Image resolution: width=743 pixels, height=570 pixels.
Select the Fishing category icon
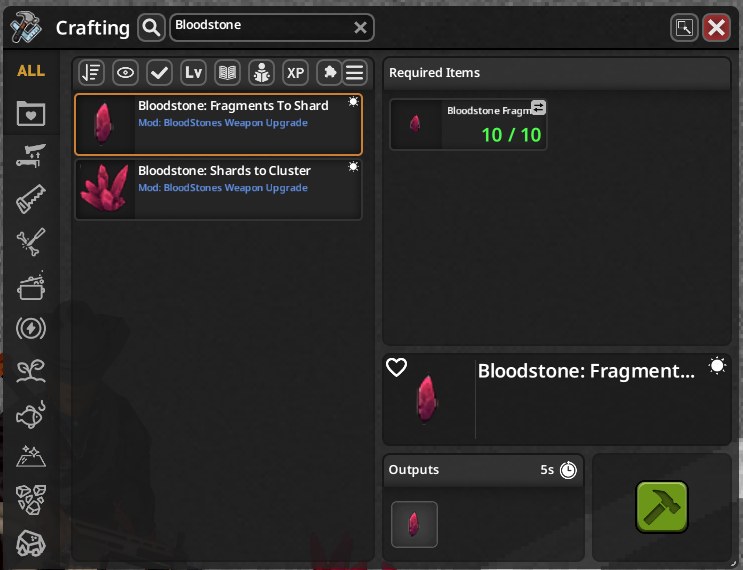coord(31,415)
